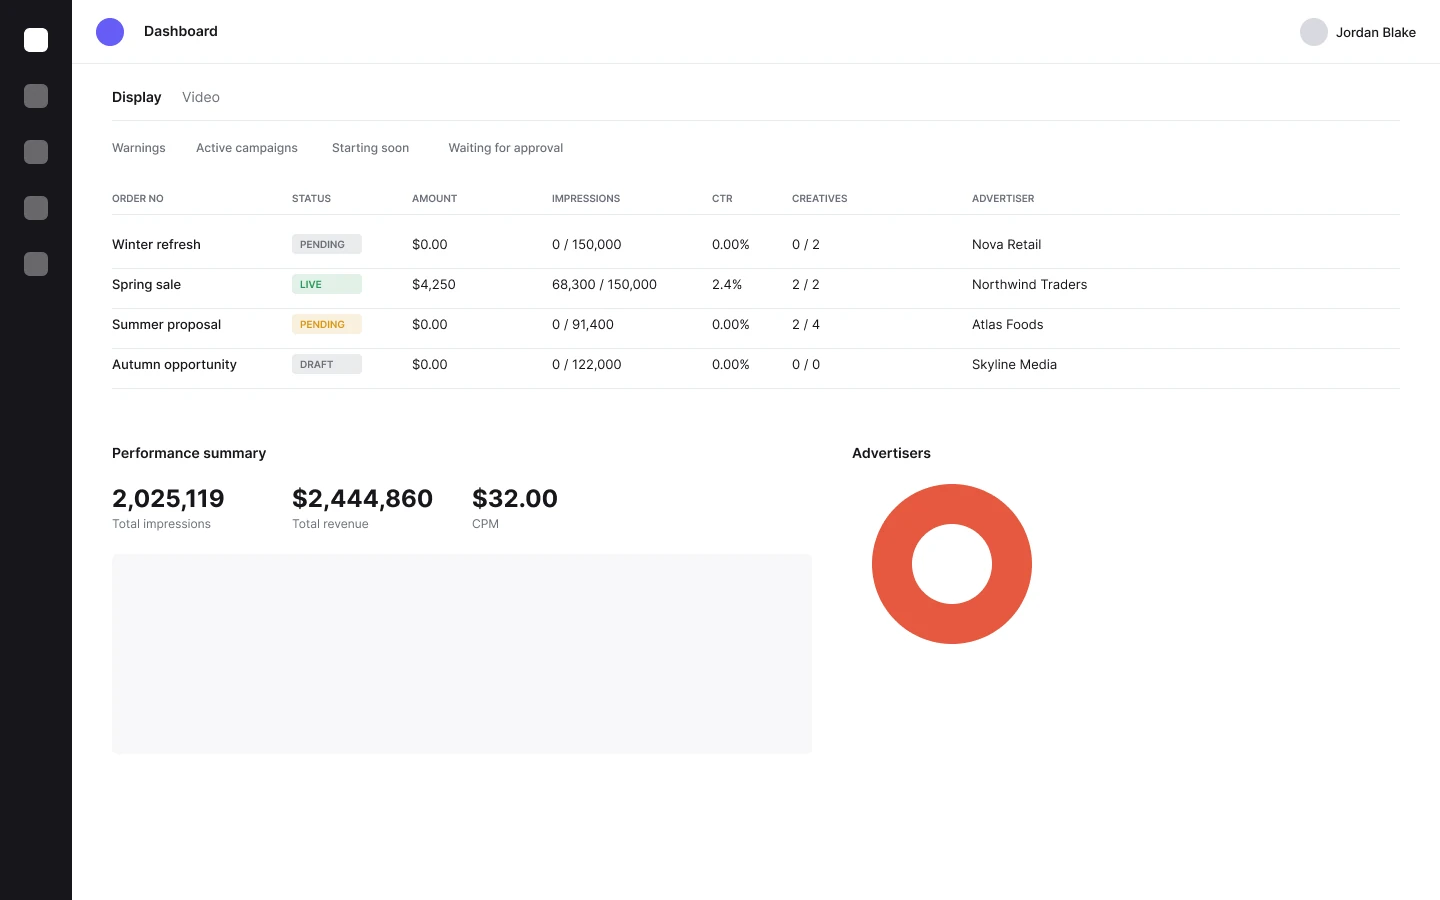
Task: Click the DRAFT badge for Autumn opportunity
Action: tap(327, 364)
